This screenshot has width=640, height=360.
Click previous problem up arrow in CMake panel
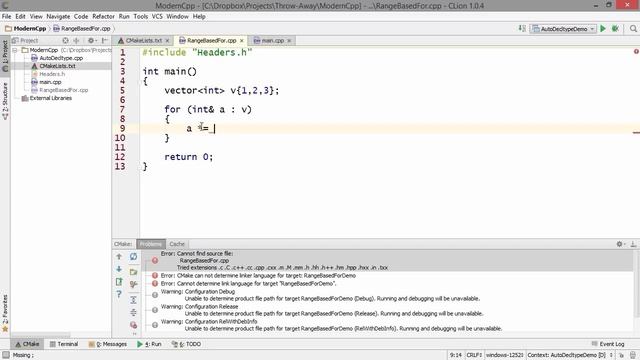pyautogui.click(x=119, y=257)
